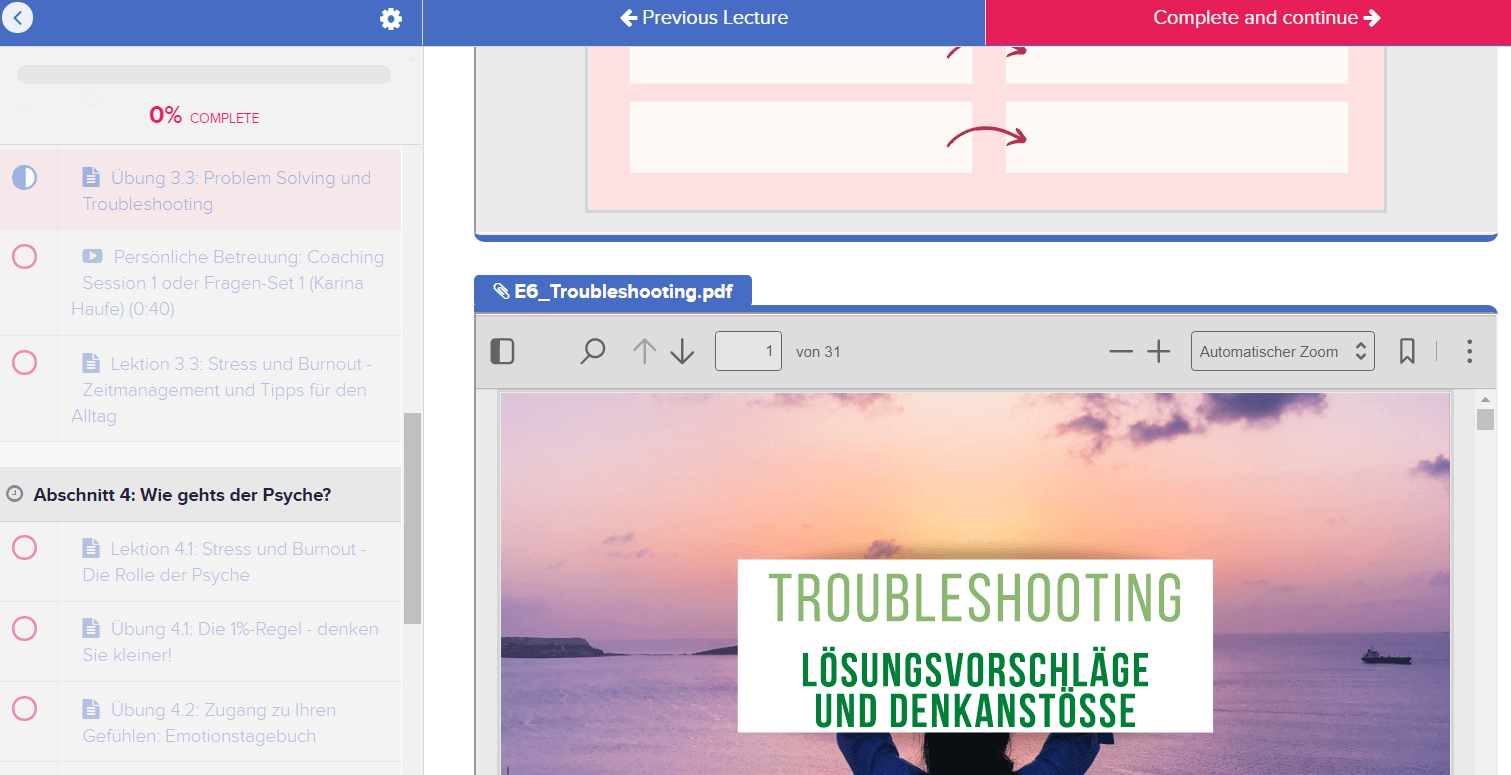Click the document icon beside Lektion 3.3
The width and height of the screenshot is (1511, 775).
point(91,363)
